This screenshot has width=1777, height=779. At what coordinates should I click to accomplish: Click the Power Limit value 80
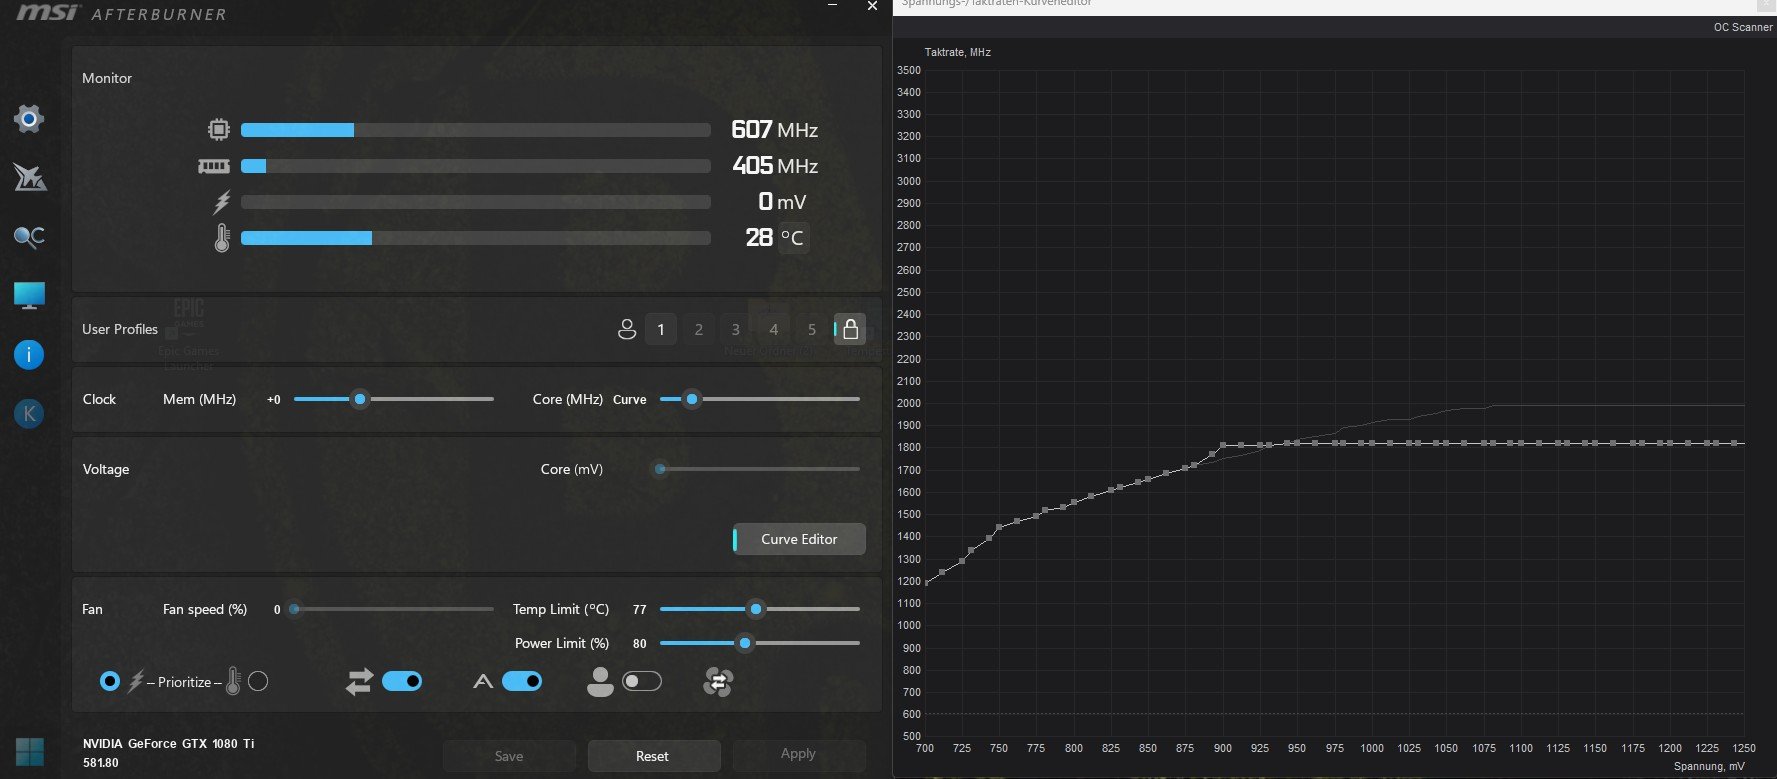click(640, 644)
